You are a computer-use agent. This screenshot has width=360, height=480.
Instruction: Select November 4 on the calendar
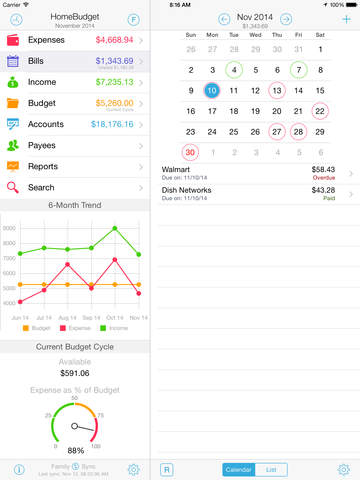tap(234, 70)
